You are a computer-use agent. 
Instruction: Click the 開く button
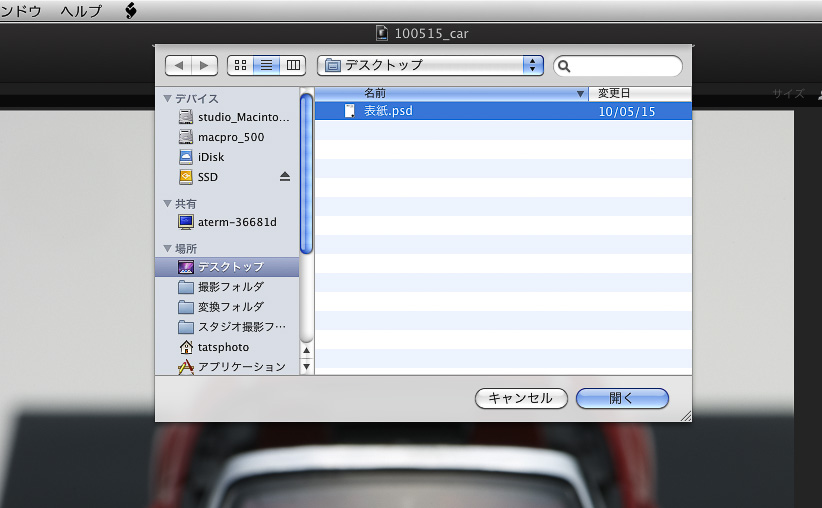tap(621, 398)
